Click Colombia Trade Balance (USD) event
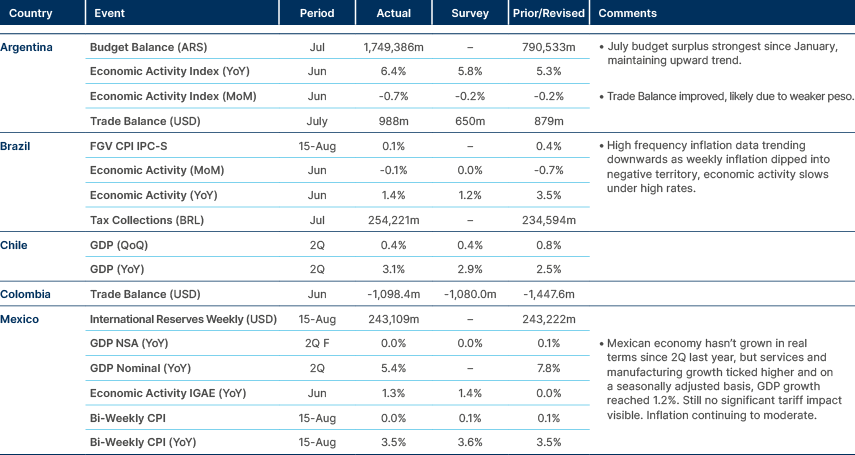Viewport: 855px width, 455px height. [145, 294]
